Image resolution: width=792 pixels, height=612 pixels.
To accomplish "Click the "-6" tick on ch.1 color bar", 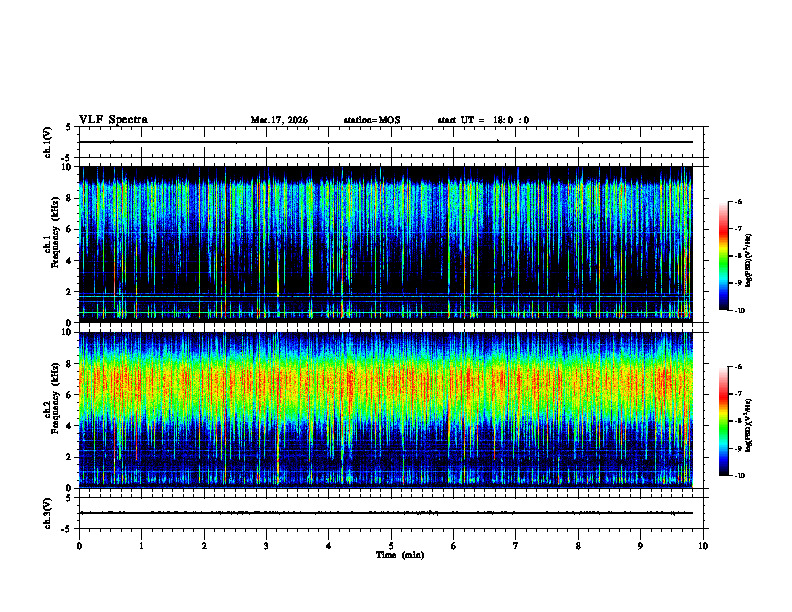I will tap(738, 201).
